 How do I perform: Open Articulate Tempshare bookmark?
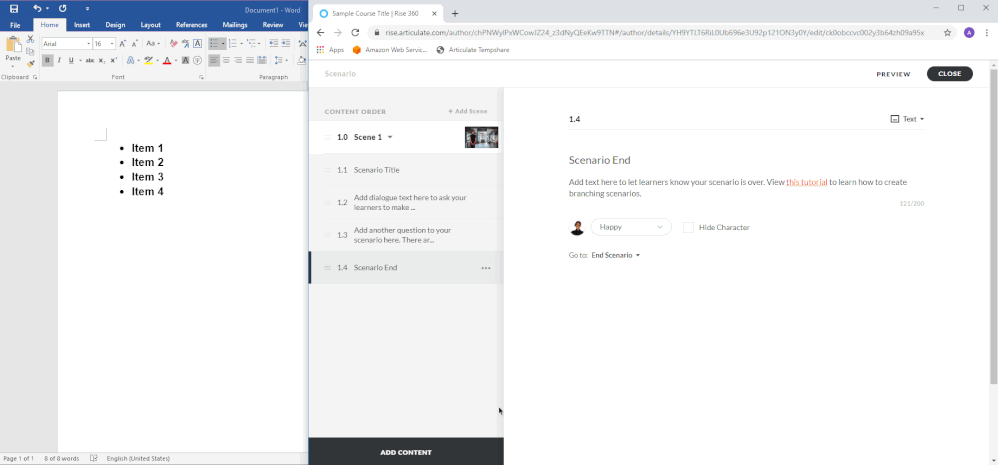pos(472,50)
